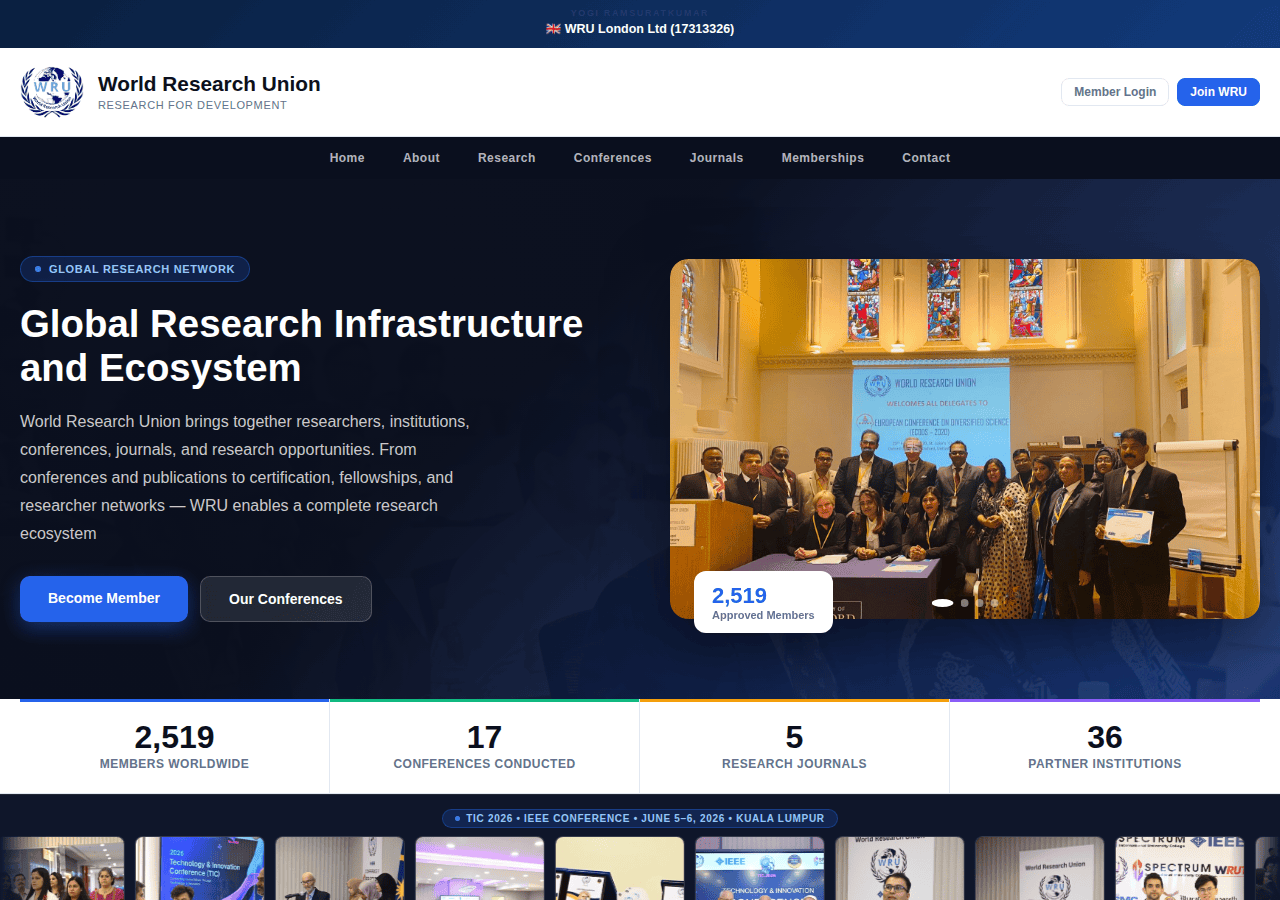1280x900 pixels.
Task: Click the 2,519 Members Worldwide stat
Action: [x=174, y=747]
